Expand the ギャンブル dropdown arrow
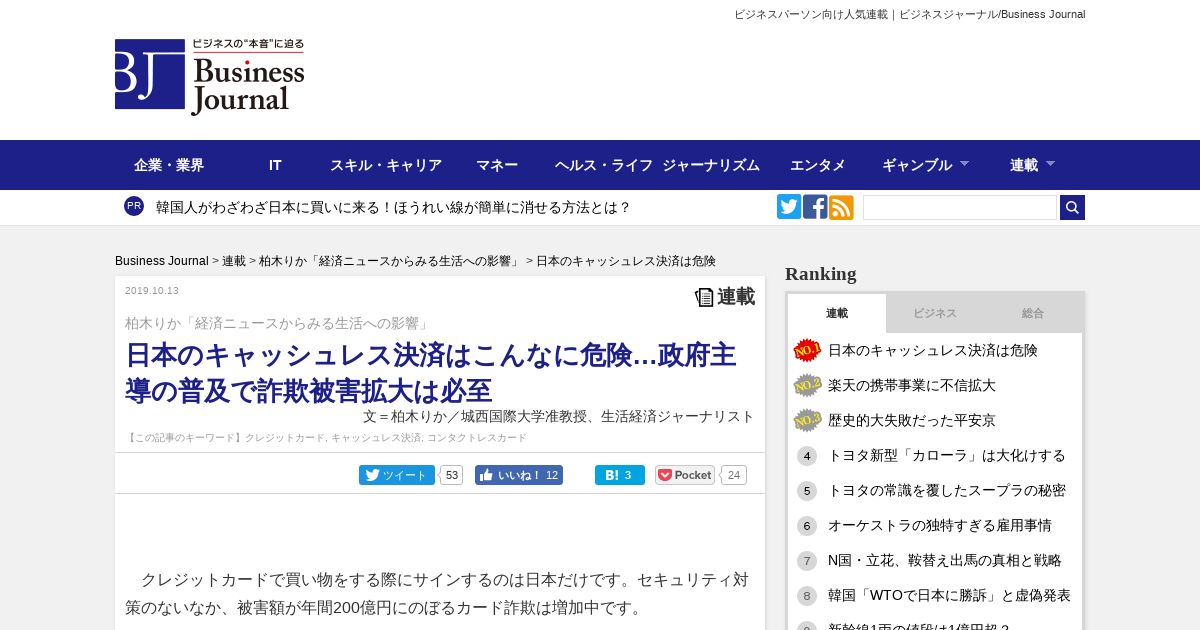Screen dimensions: 1200x630 click(965, 163)
